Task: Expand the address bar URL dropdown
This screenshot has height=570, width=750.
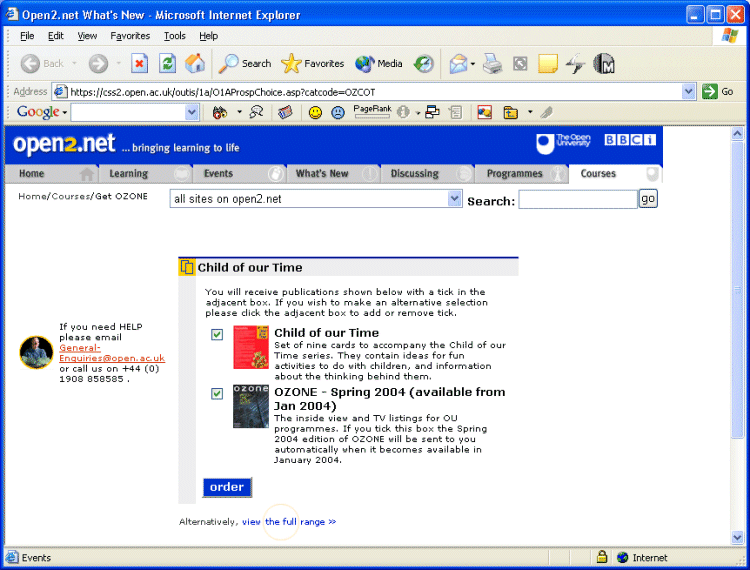Action: pos(688,91)
